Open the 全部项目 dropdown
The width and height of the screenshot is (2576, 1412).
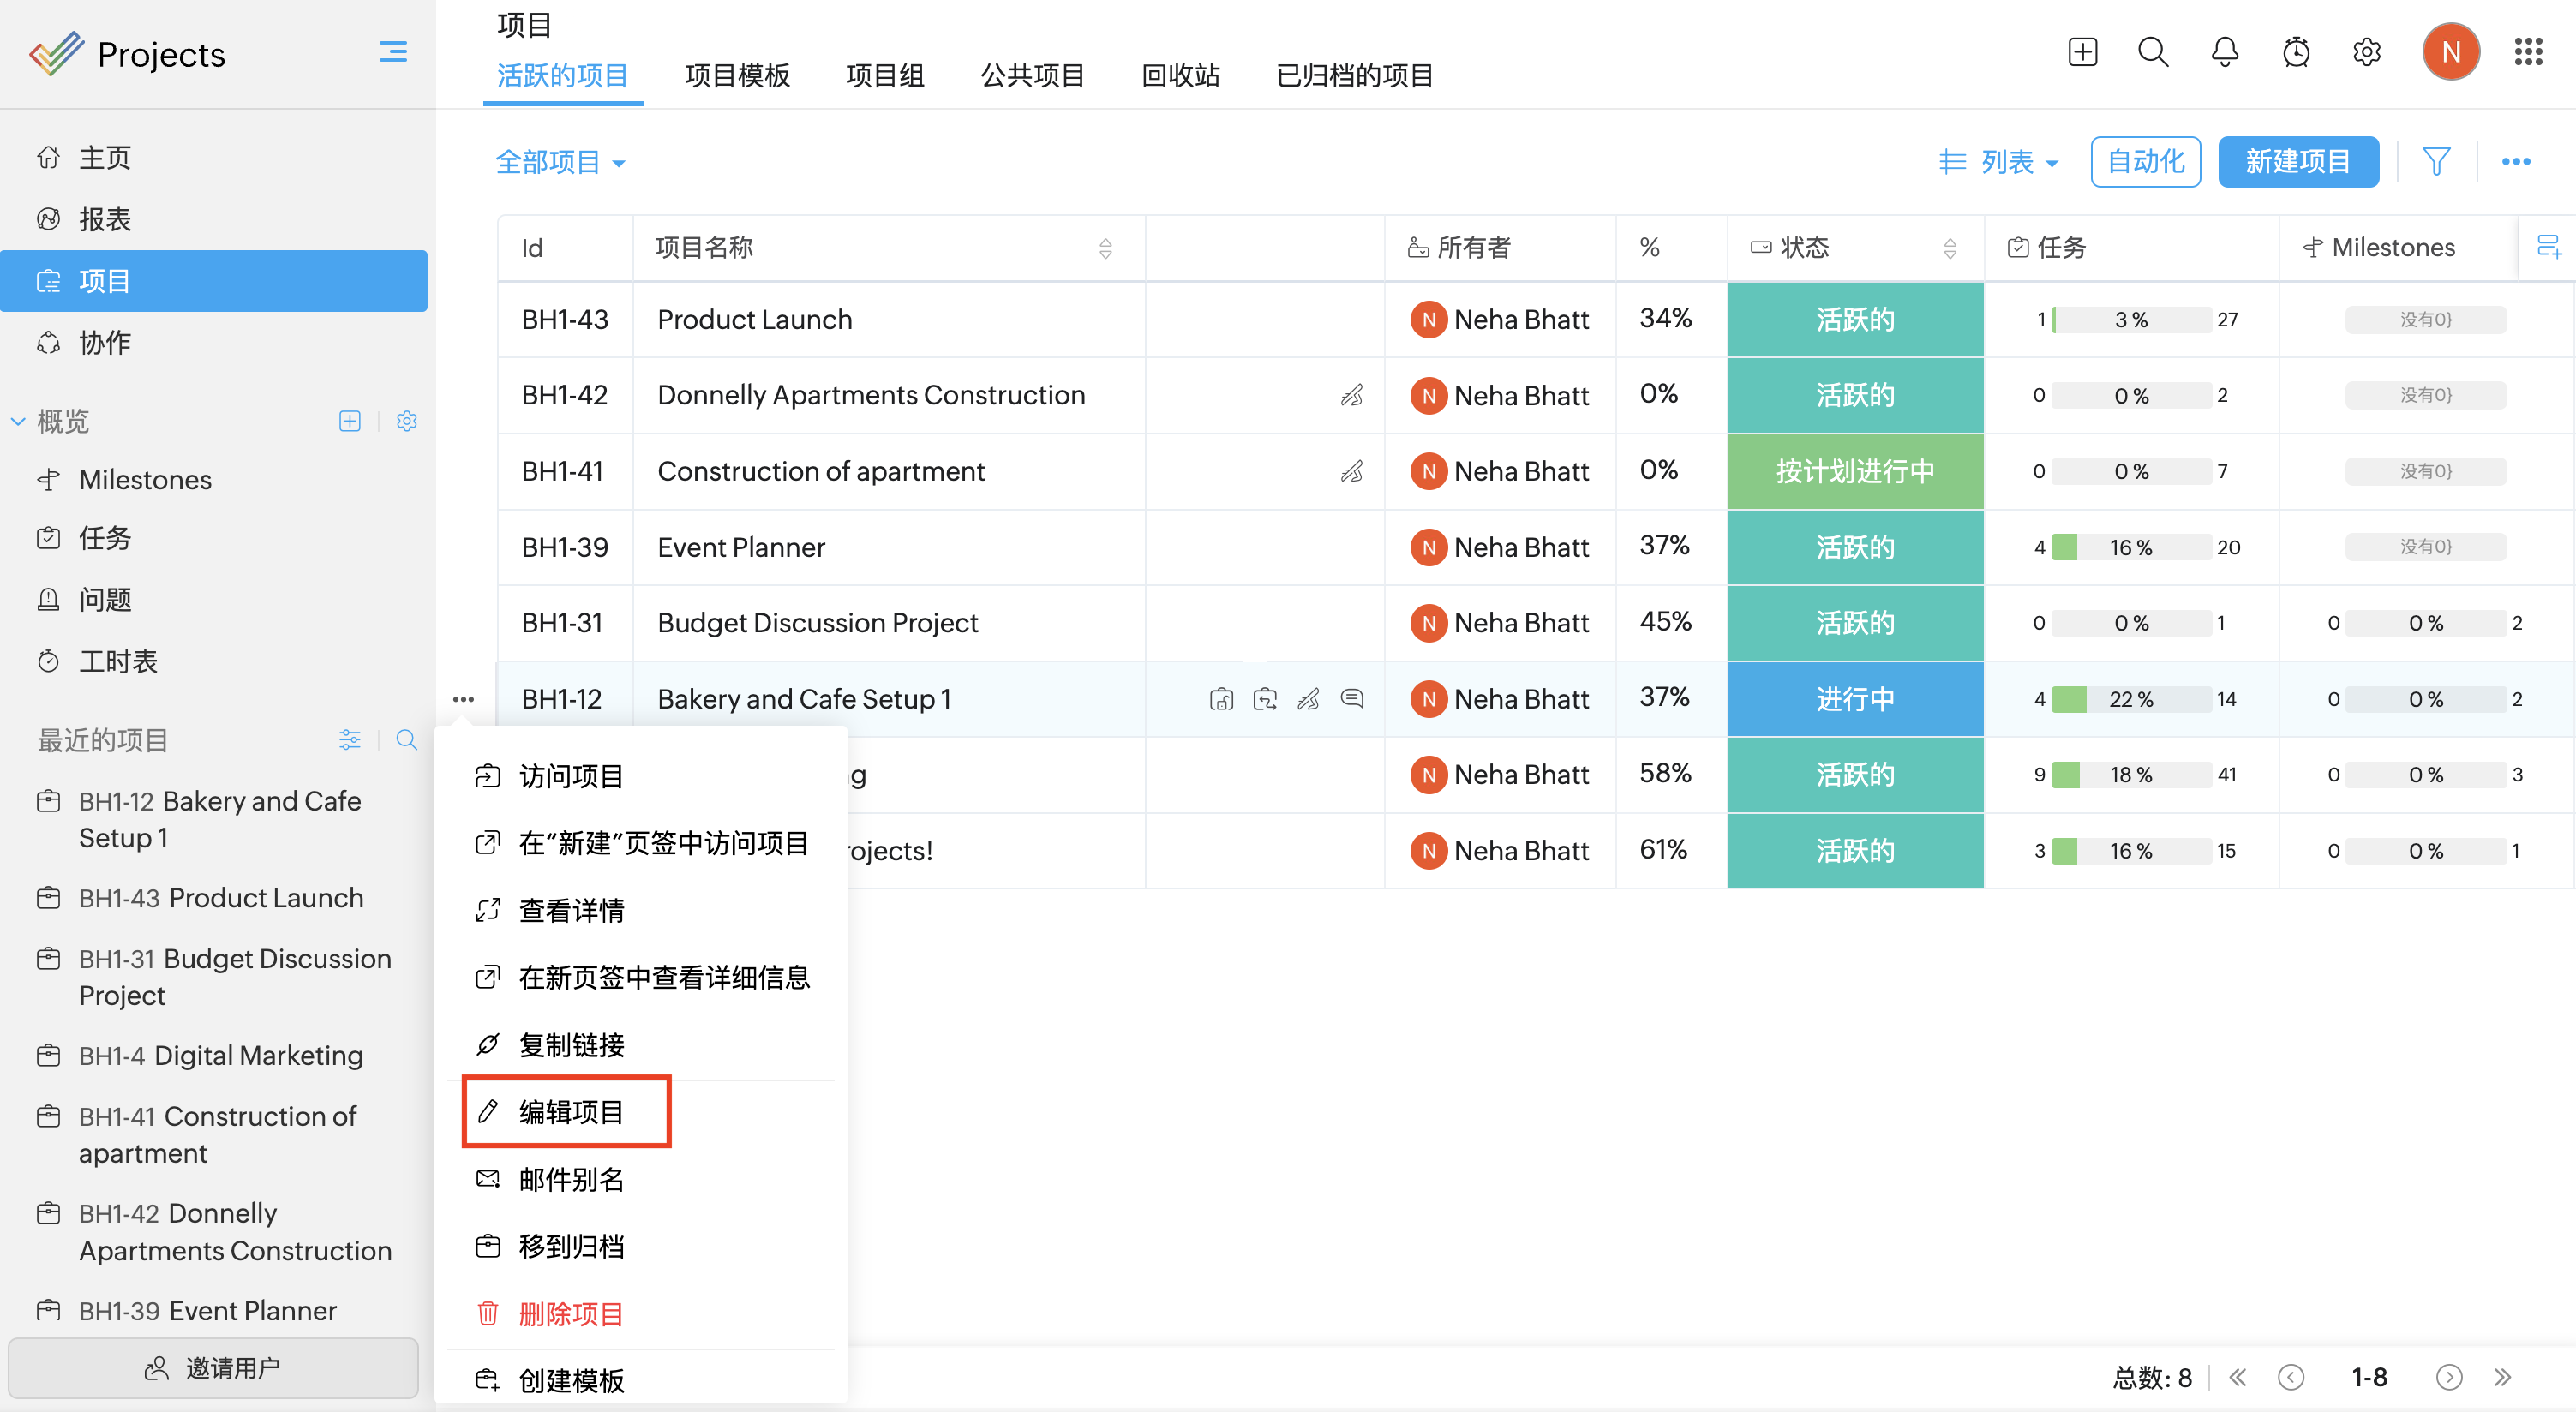coord(560,162)
